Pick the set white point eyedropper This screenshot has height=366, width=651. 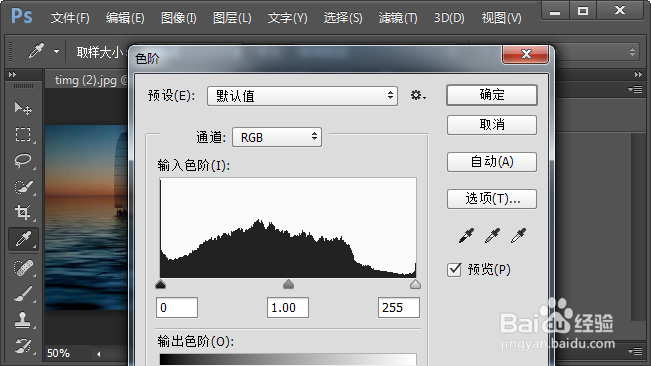coord(519,235)
